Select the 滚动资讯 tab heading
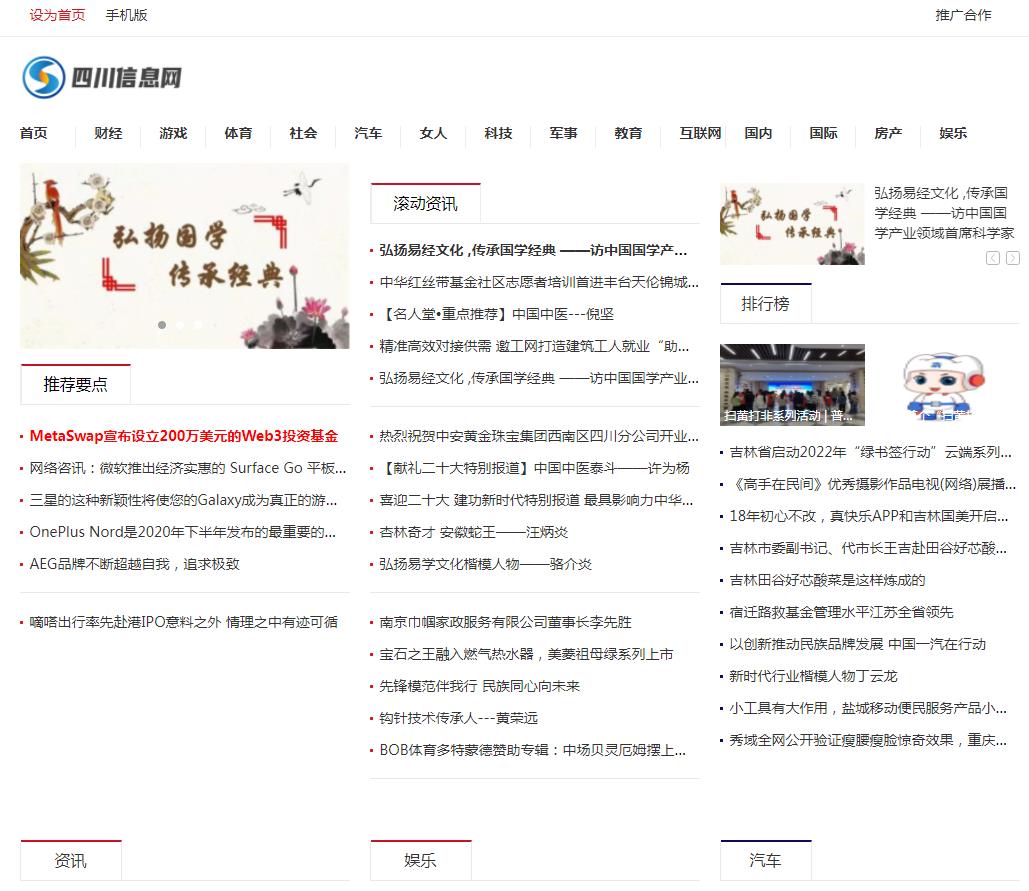Viewport: 1029px width, 891px height. [425, 203]
